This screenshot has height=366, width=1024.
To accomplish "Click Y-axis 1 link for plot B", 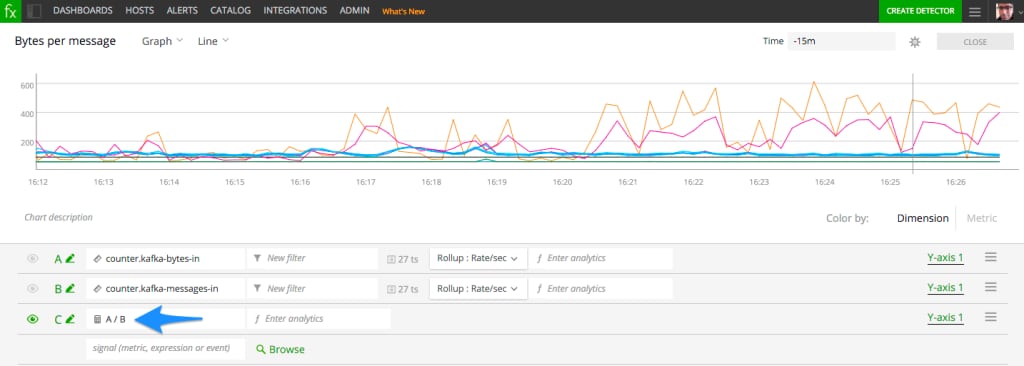I will (945, 288).
